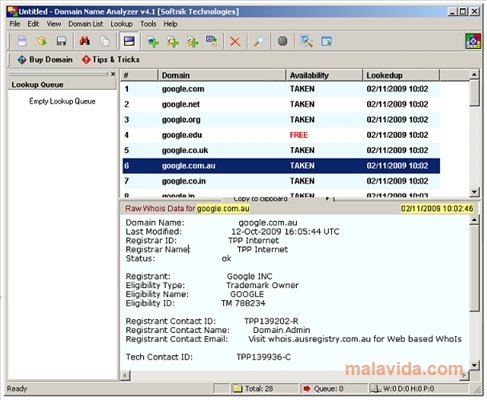The height and width of the screenshot is (400, 487).
Task: Click down arrow of Whois data scrollbar
Action: tap(474, 365)
